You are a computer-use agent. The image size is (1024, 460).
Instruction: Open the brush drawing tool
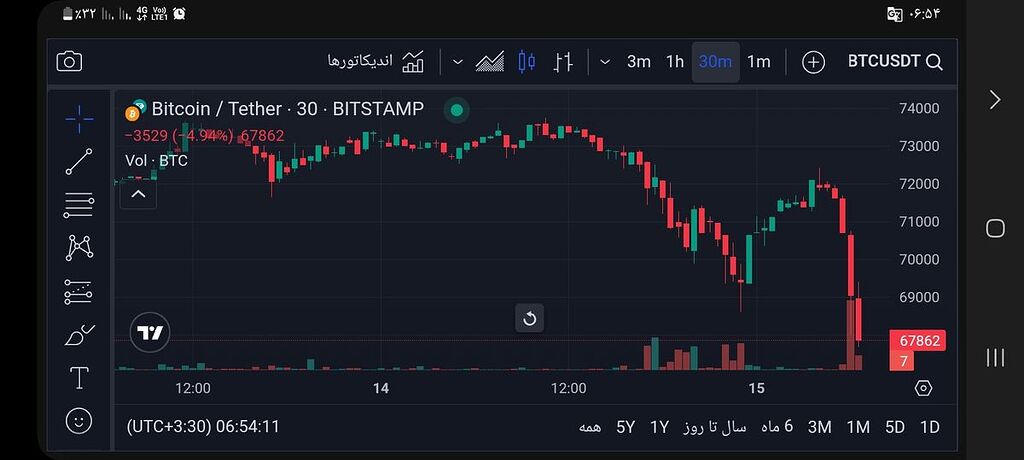79,335
